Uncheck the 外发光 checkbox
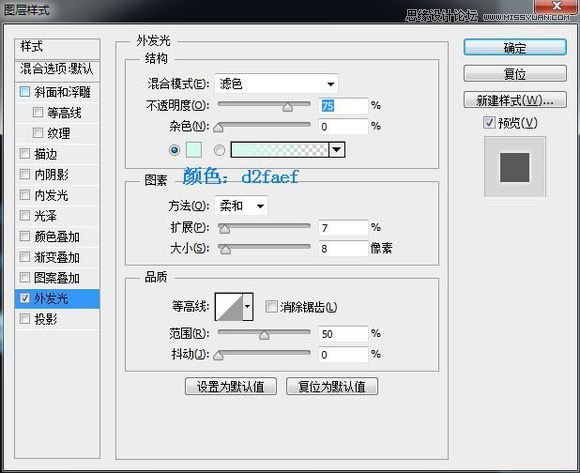The image size is (580, 473). tap(25, 298)
